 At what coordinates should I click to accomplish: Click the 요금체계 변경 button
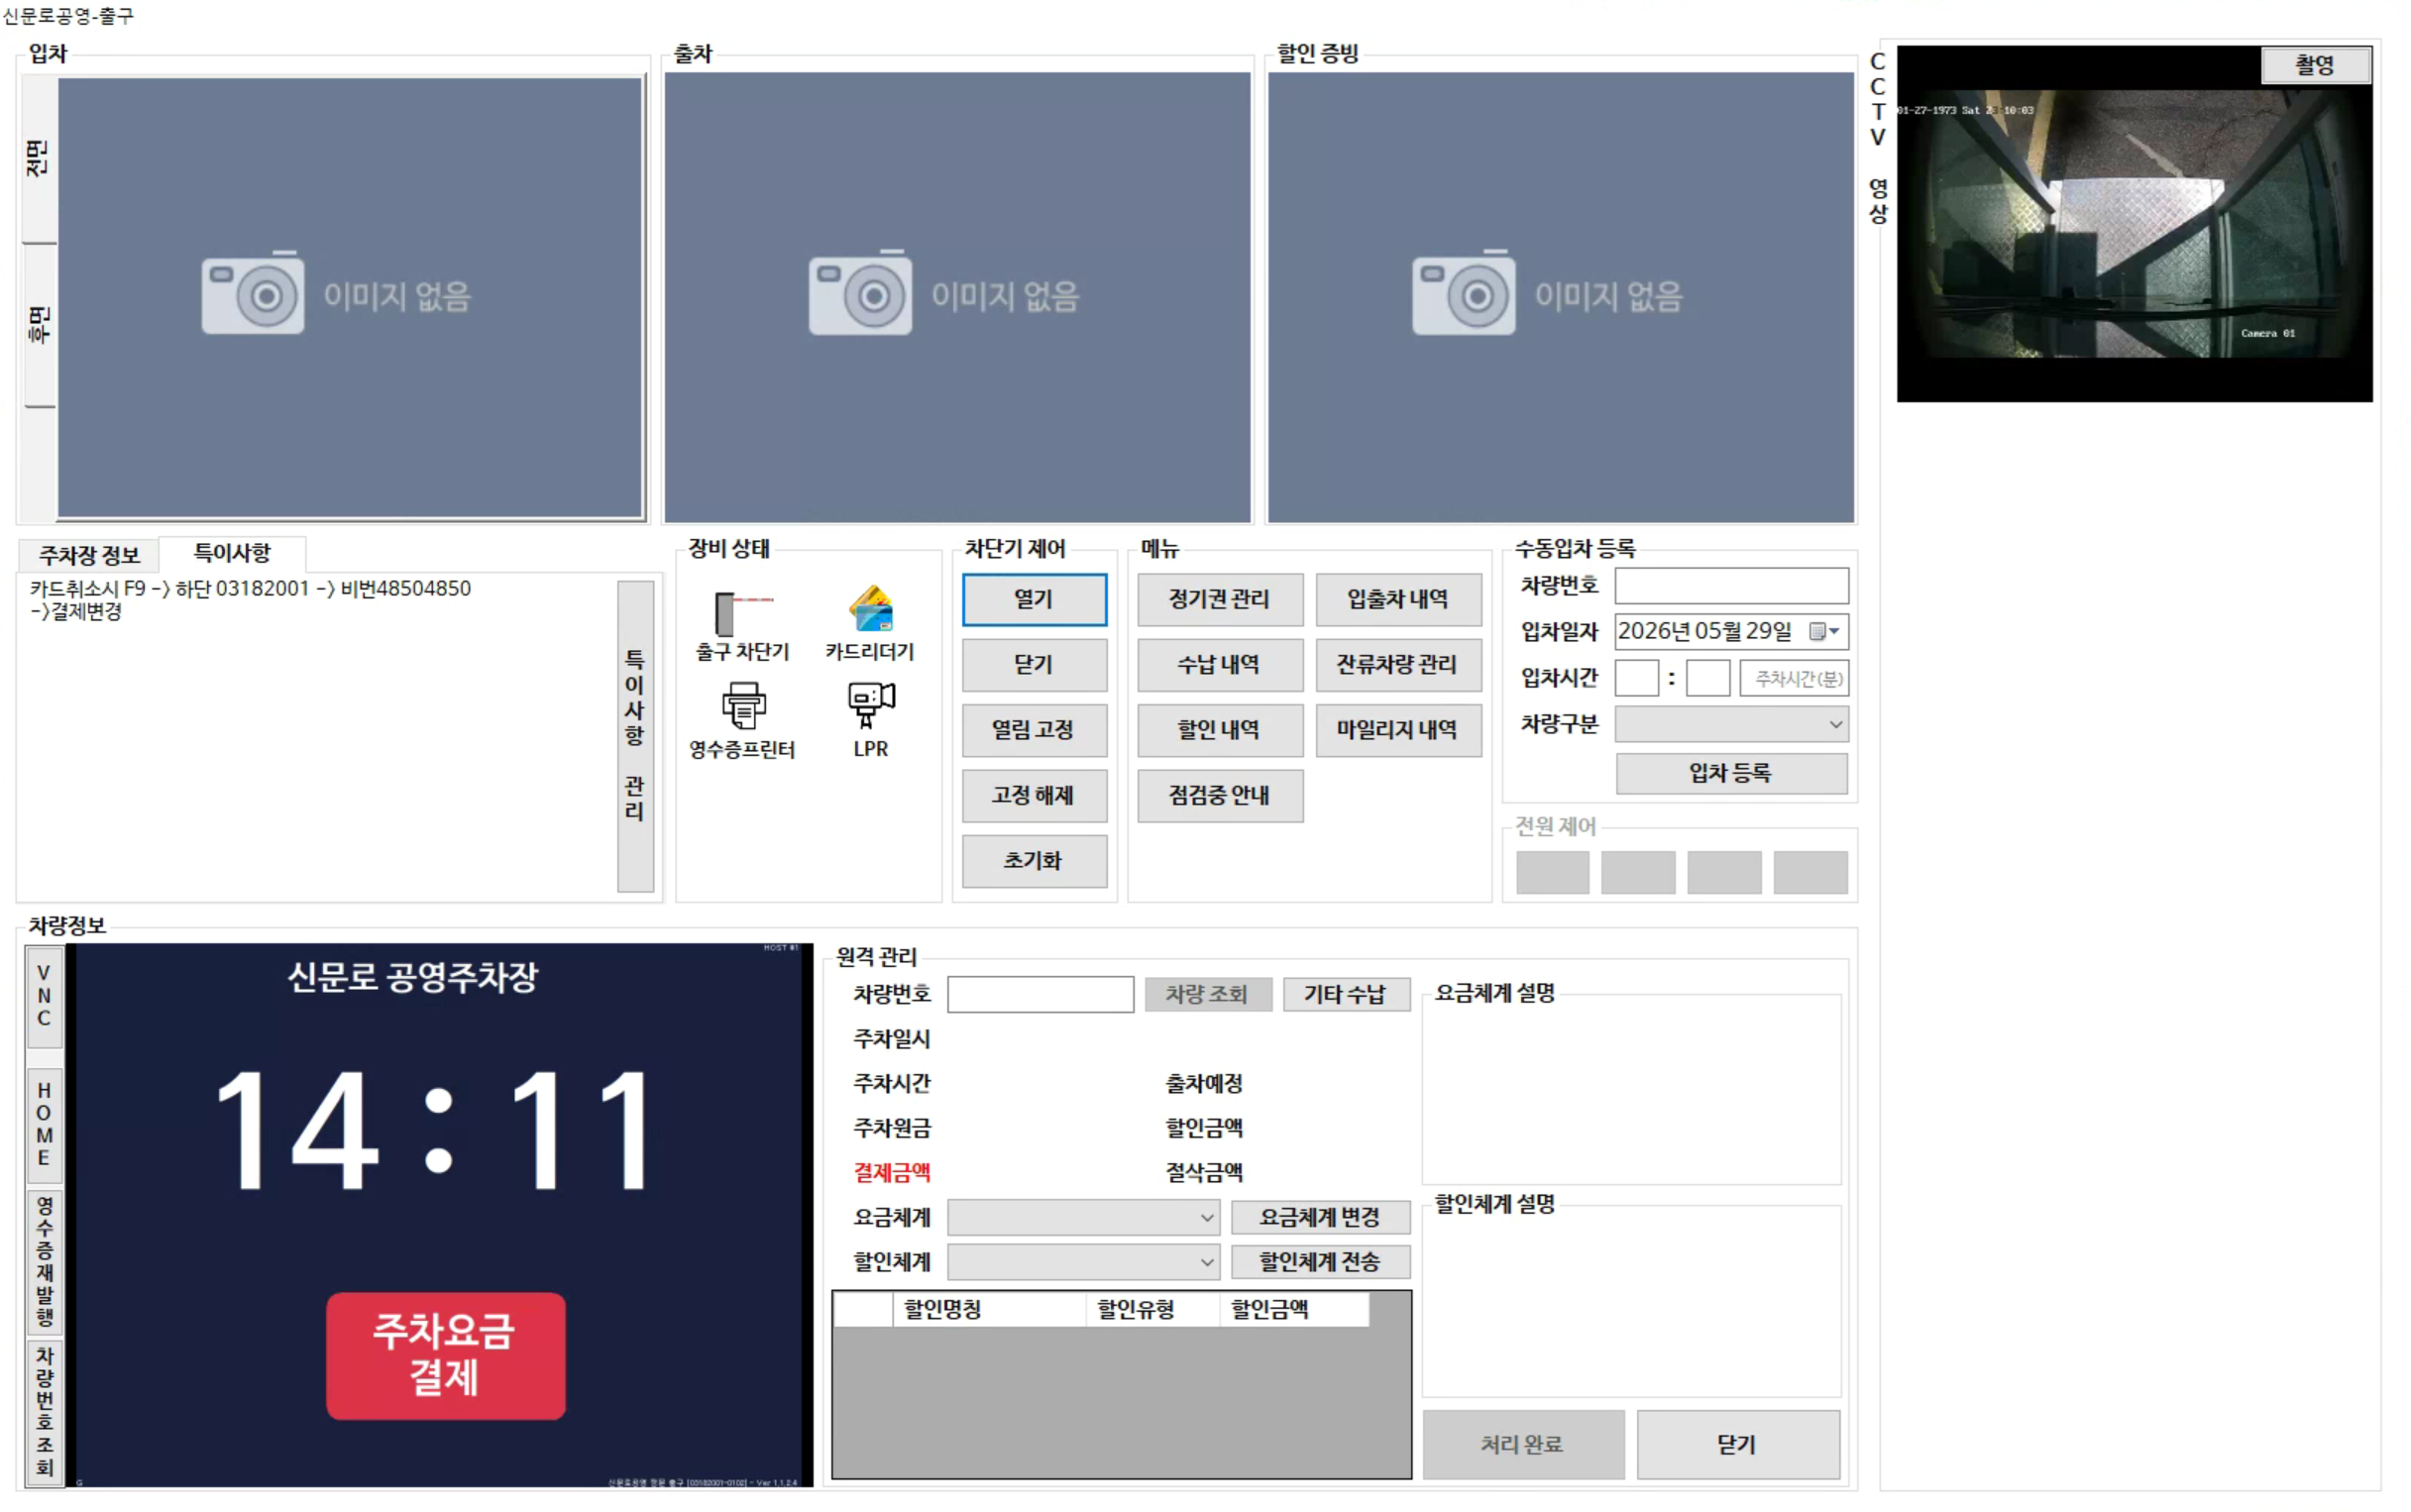[1320, 1217]
